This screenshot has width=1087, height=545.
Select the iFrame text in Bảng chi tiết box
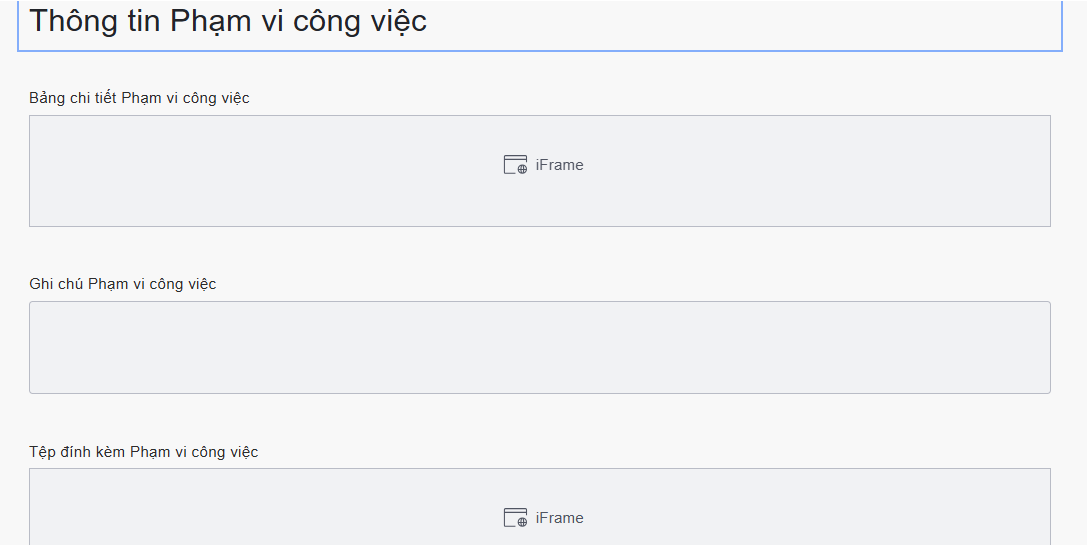559,165
